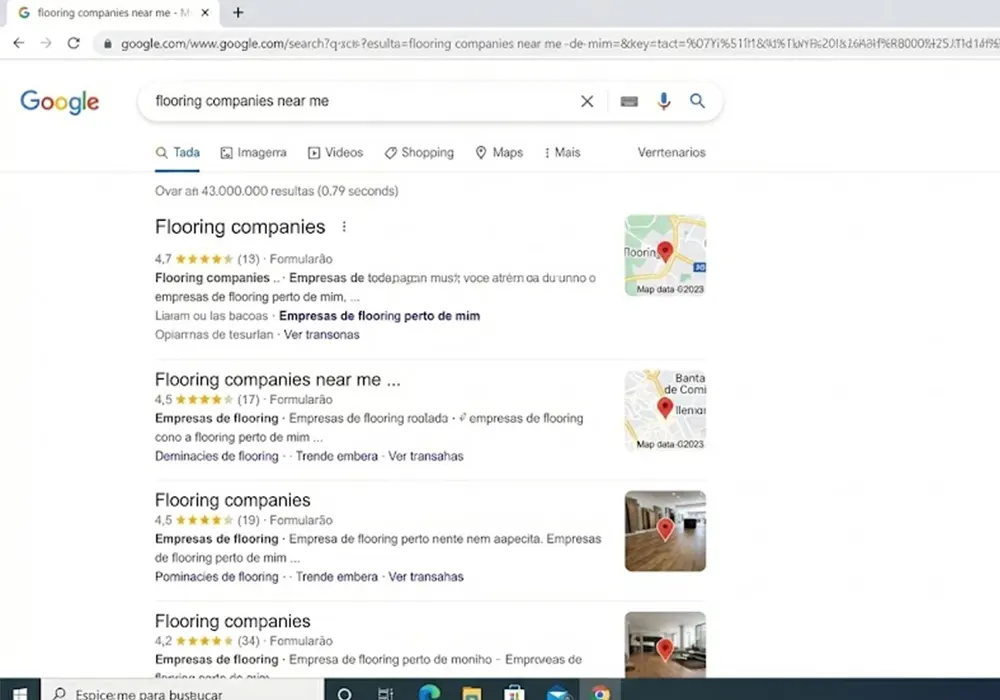The height and width of the screenshot is (700, 1000).
Task: Open a new tab with the plus icon
Action: click(238, 12)
